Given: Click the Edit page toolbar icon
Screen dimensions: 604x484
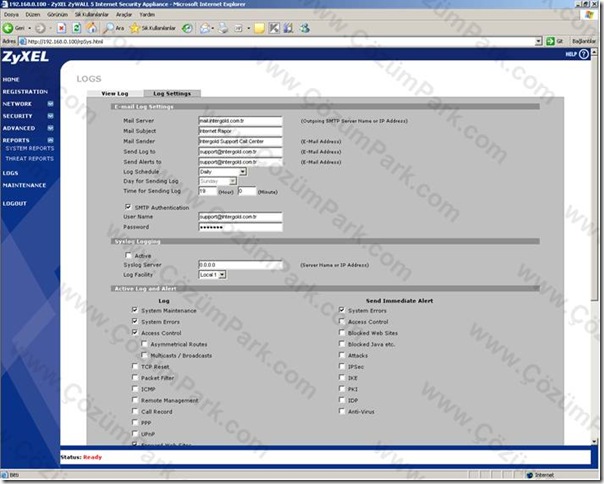Looking at the screenshot, I should coord(239,28).
